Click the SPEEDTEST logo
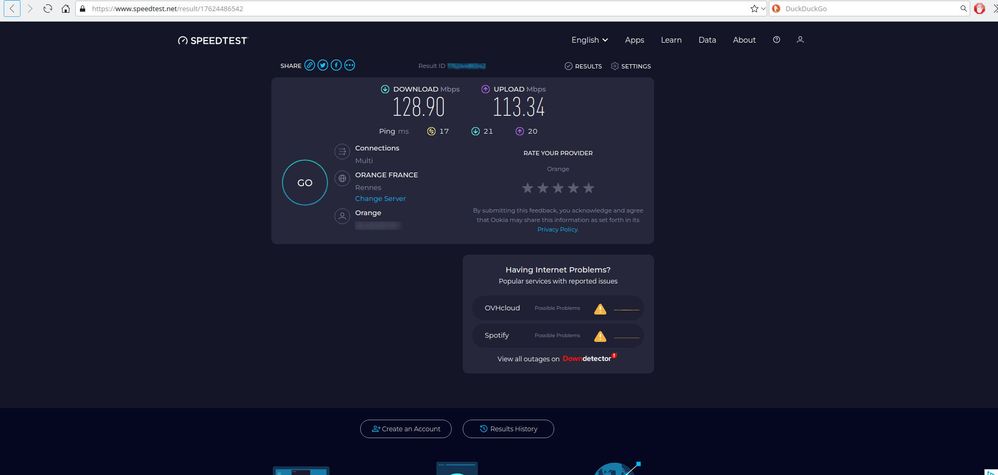 213,40
